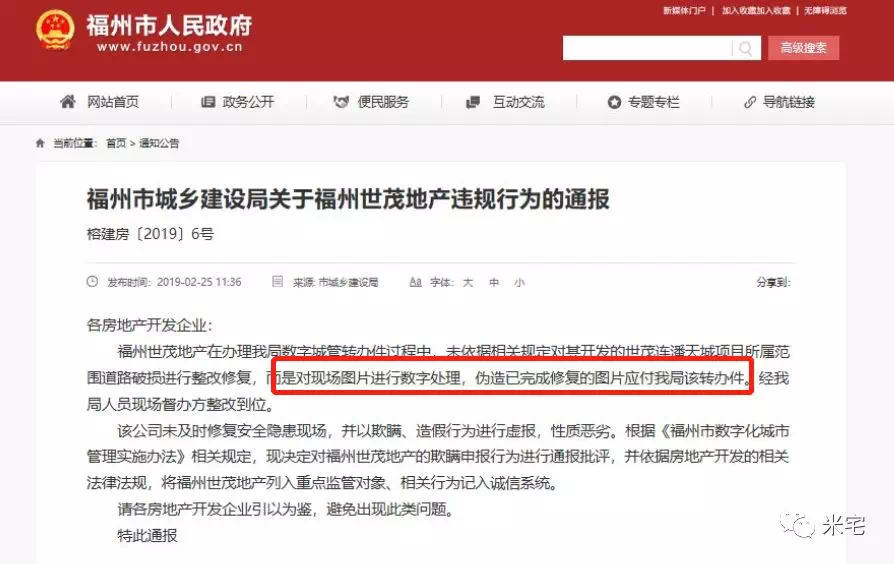Click the 互动交流 icon

473,102
